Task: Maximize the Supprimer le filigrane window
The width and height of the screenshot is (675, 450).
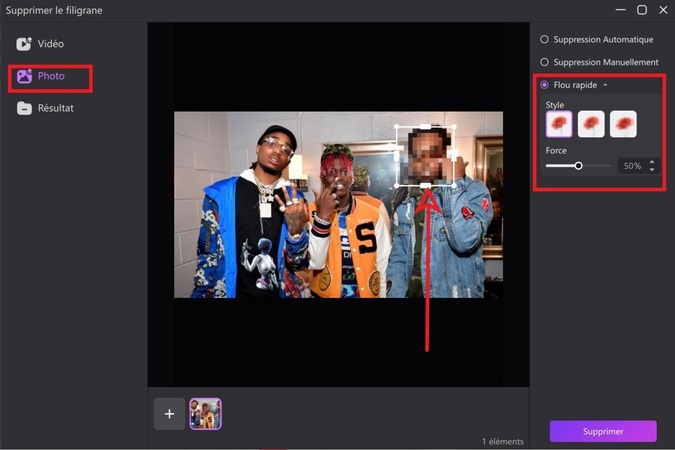Action: pos(642,10)
